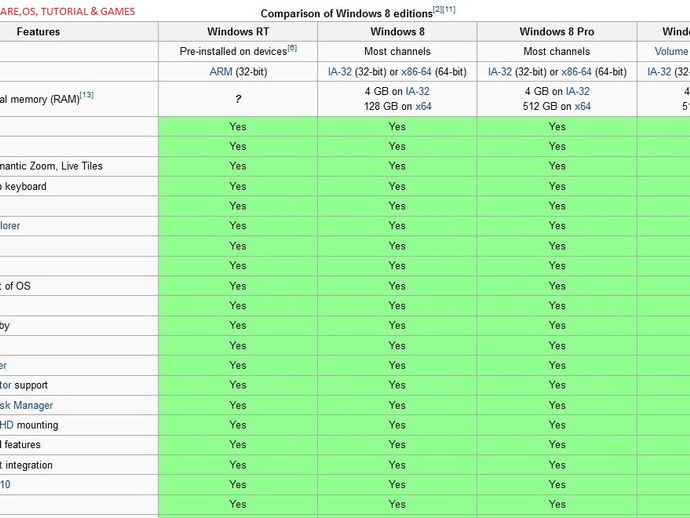The width and height of the screenshot is (690, 518).
Task: Select 'Pre-installed on devices' text
Action: pos(233,51)
